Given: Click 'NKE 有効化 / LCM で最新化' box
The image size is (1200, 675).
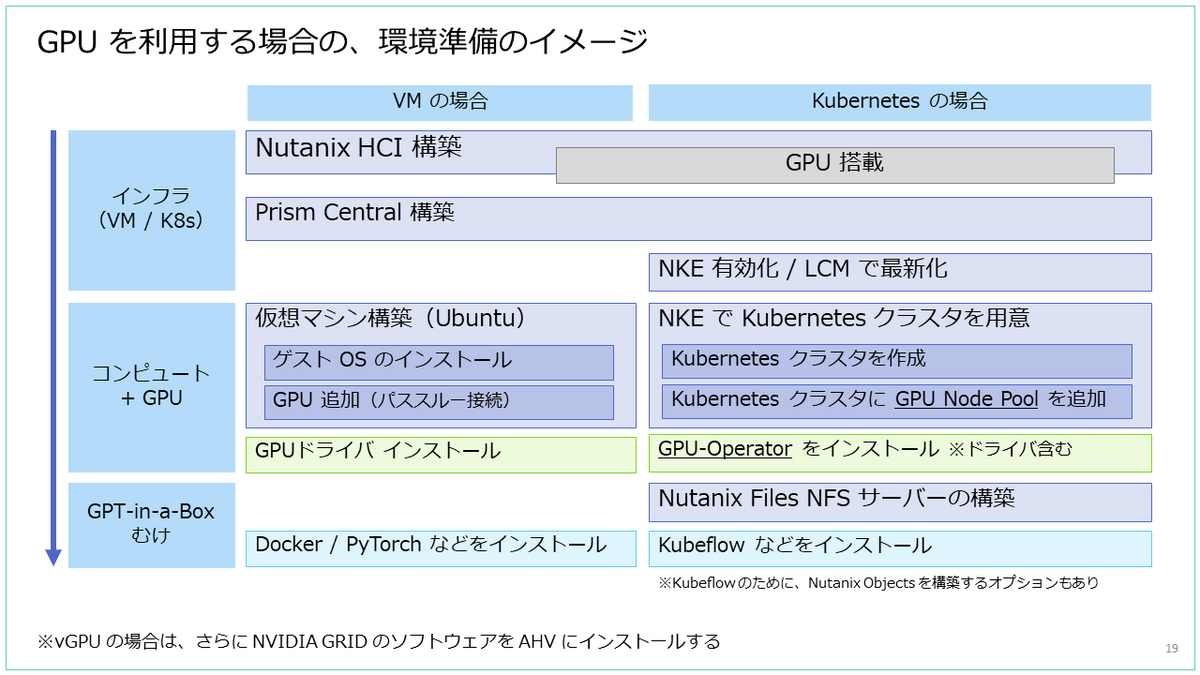Looking at the screenshot, I should [x=900, y=271].
